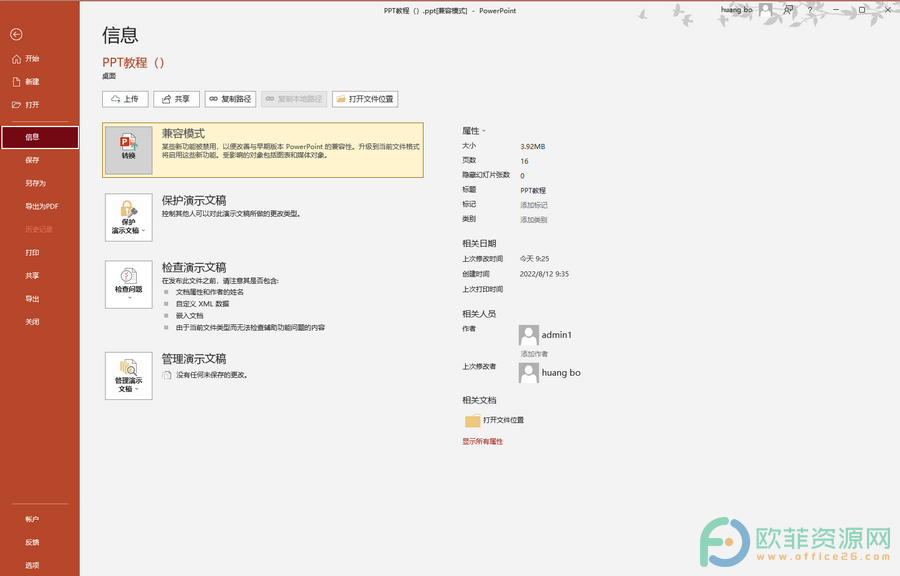Click the red PPT教程（）file name heading
This screenshot has height=576, width=900.
coord(134,63)
